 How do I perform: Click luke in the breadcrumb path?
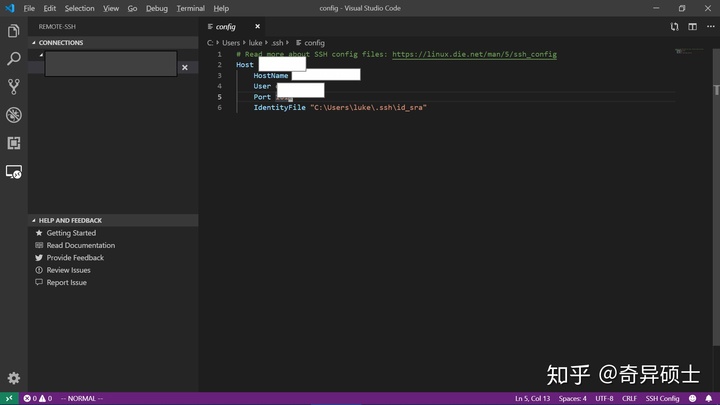255,43
